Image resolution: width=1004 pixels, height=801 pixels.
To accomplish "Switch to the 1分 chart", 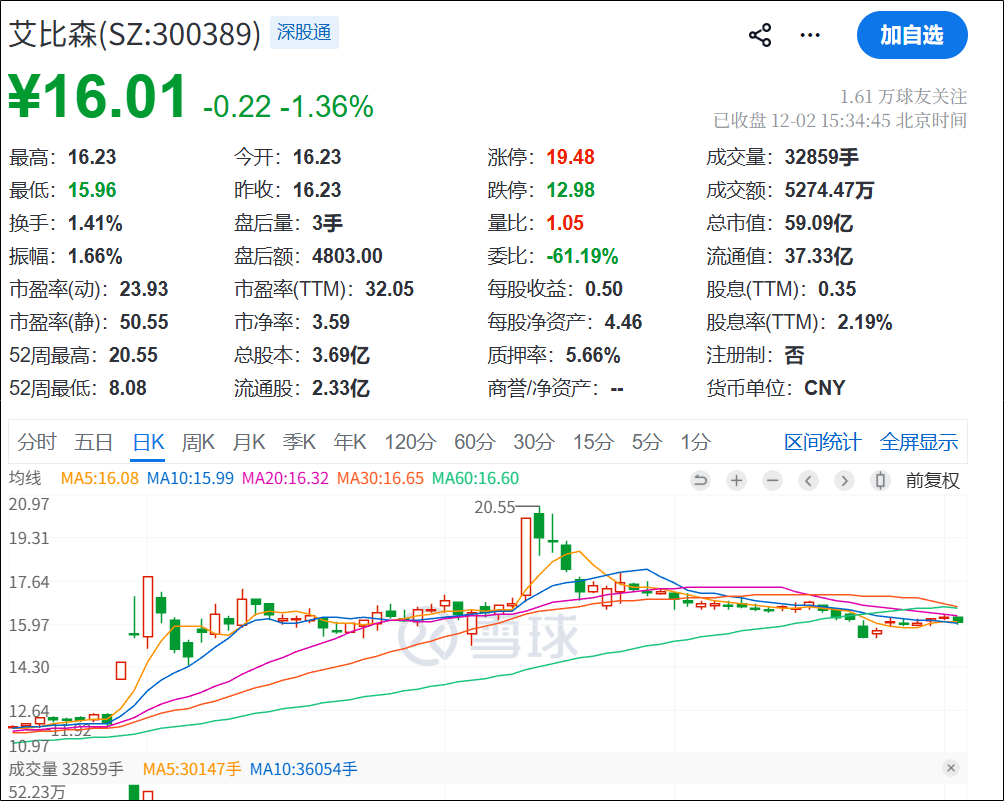I will [695, 442].
